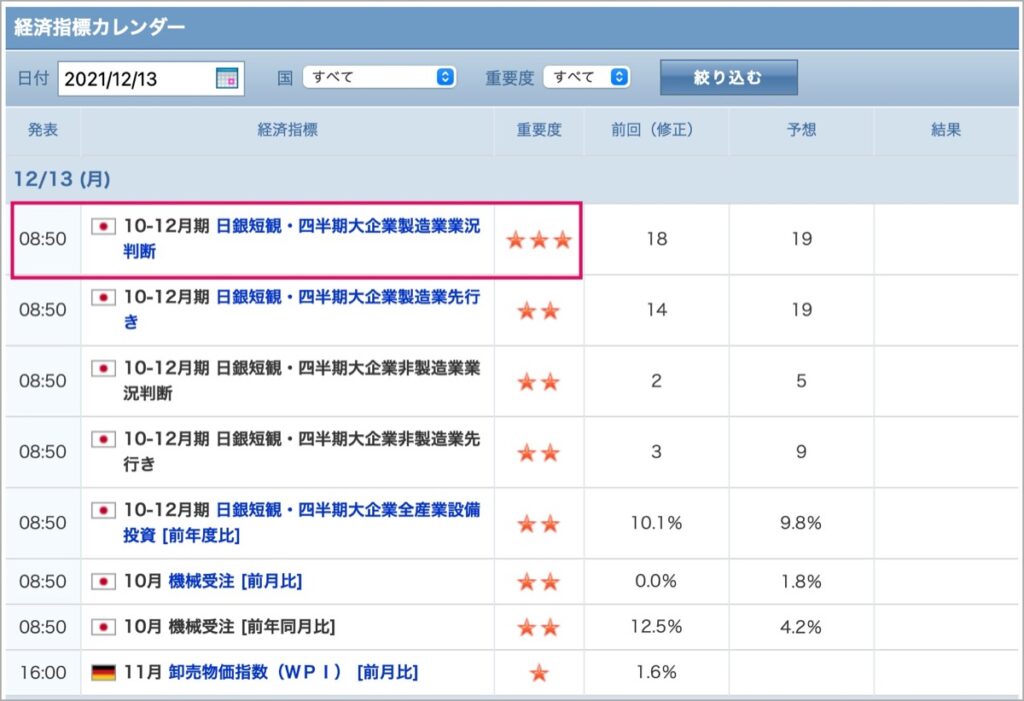Click the two-star rating for 大企業製造業先行き
The width and height of the screenshot is (1024, 701).
pos(539,311)
